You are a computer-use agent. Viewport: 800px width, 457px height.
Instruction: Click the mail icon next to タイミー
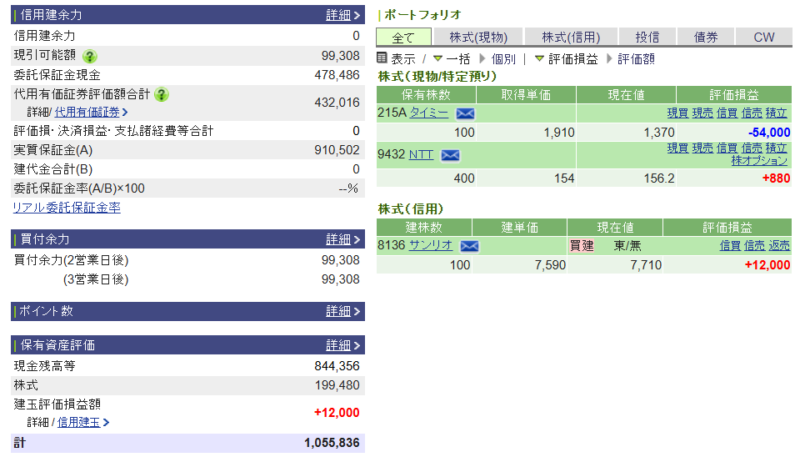(x=465, y=114)
